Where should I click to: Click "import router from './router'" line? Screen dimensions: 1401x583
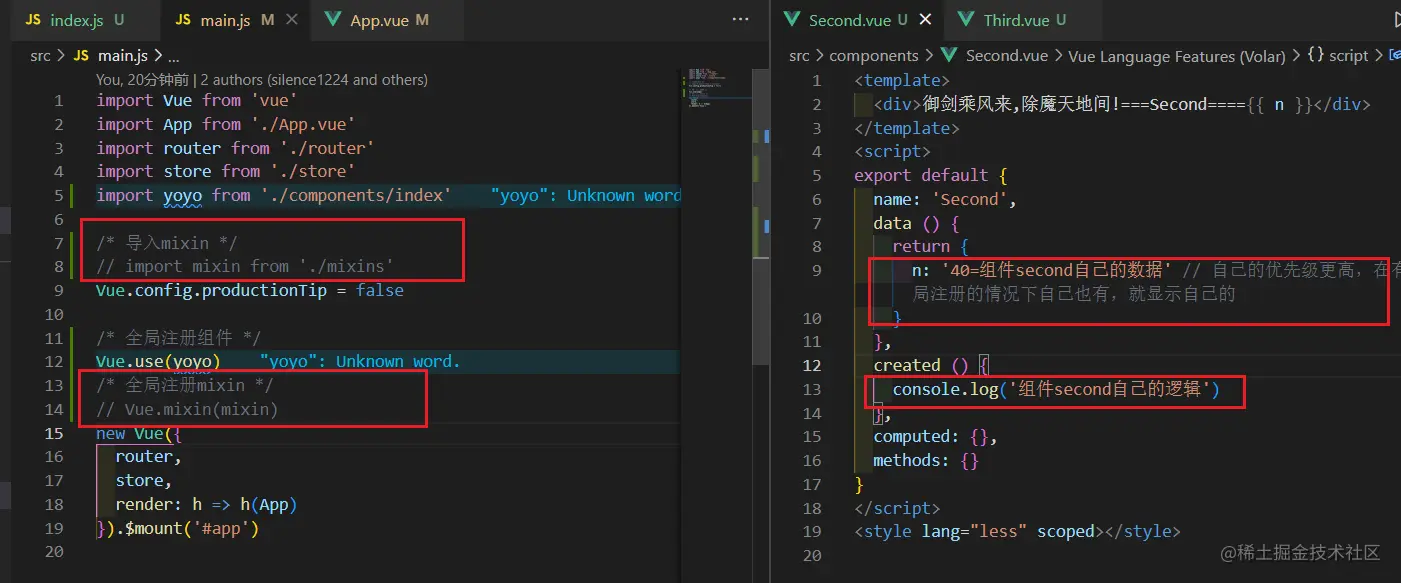coord(235,148)
